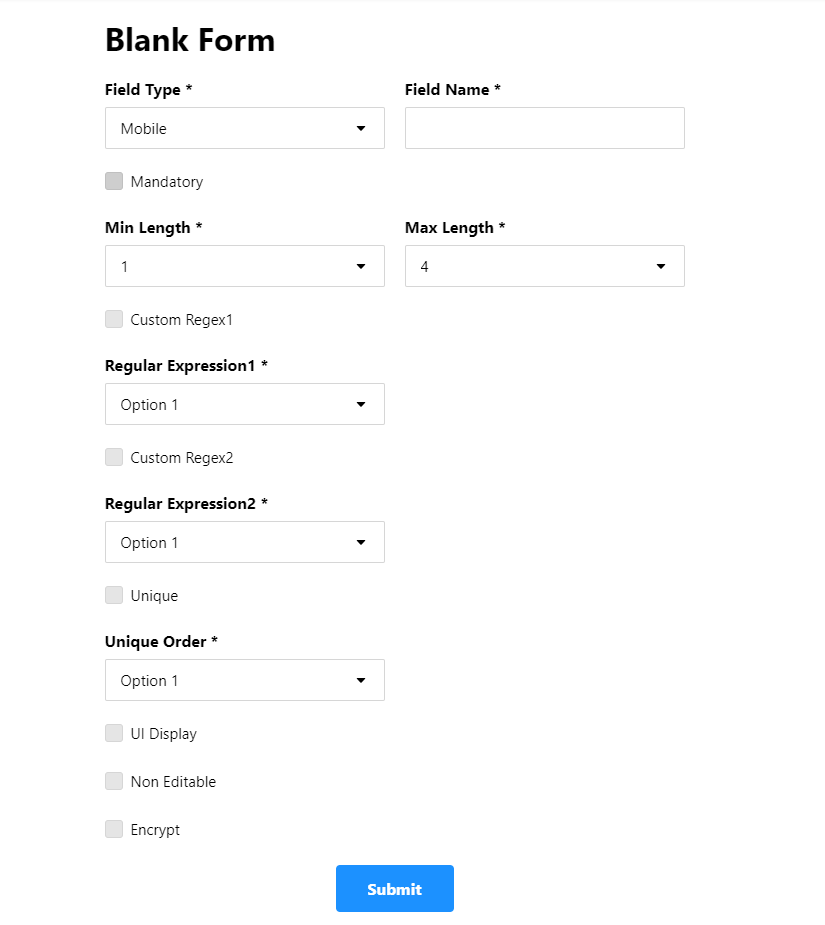Click the Mandatory checkbox label text
Screen dimensions: 825x925
[x=167, y=182]
